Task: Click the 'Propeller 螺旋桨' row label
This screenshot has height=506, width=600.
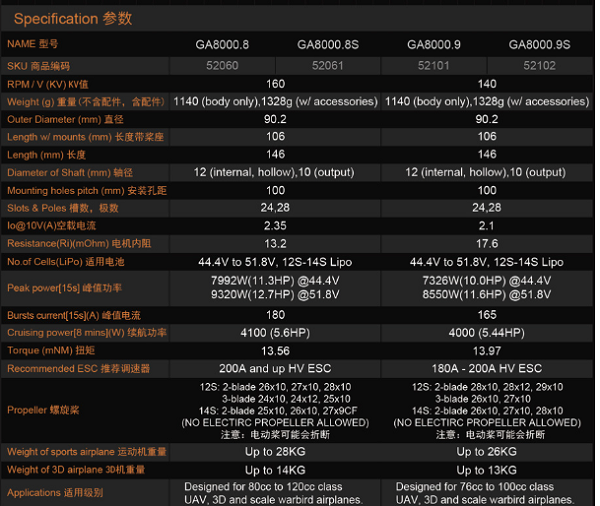Action: pos(43,410)
